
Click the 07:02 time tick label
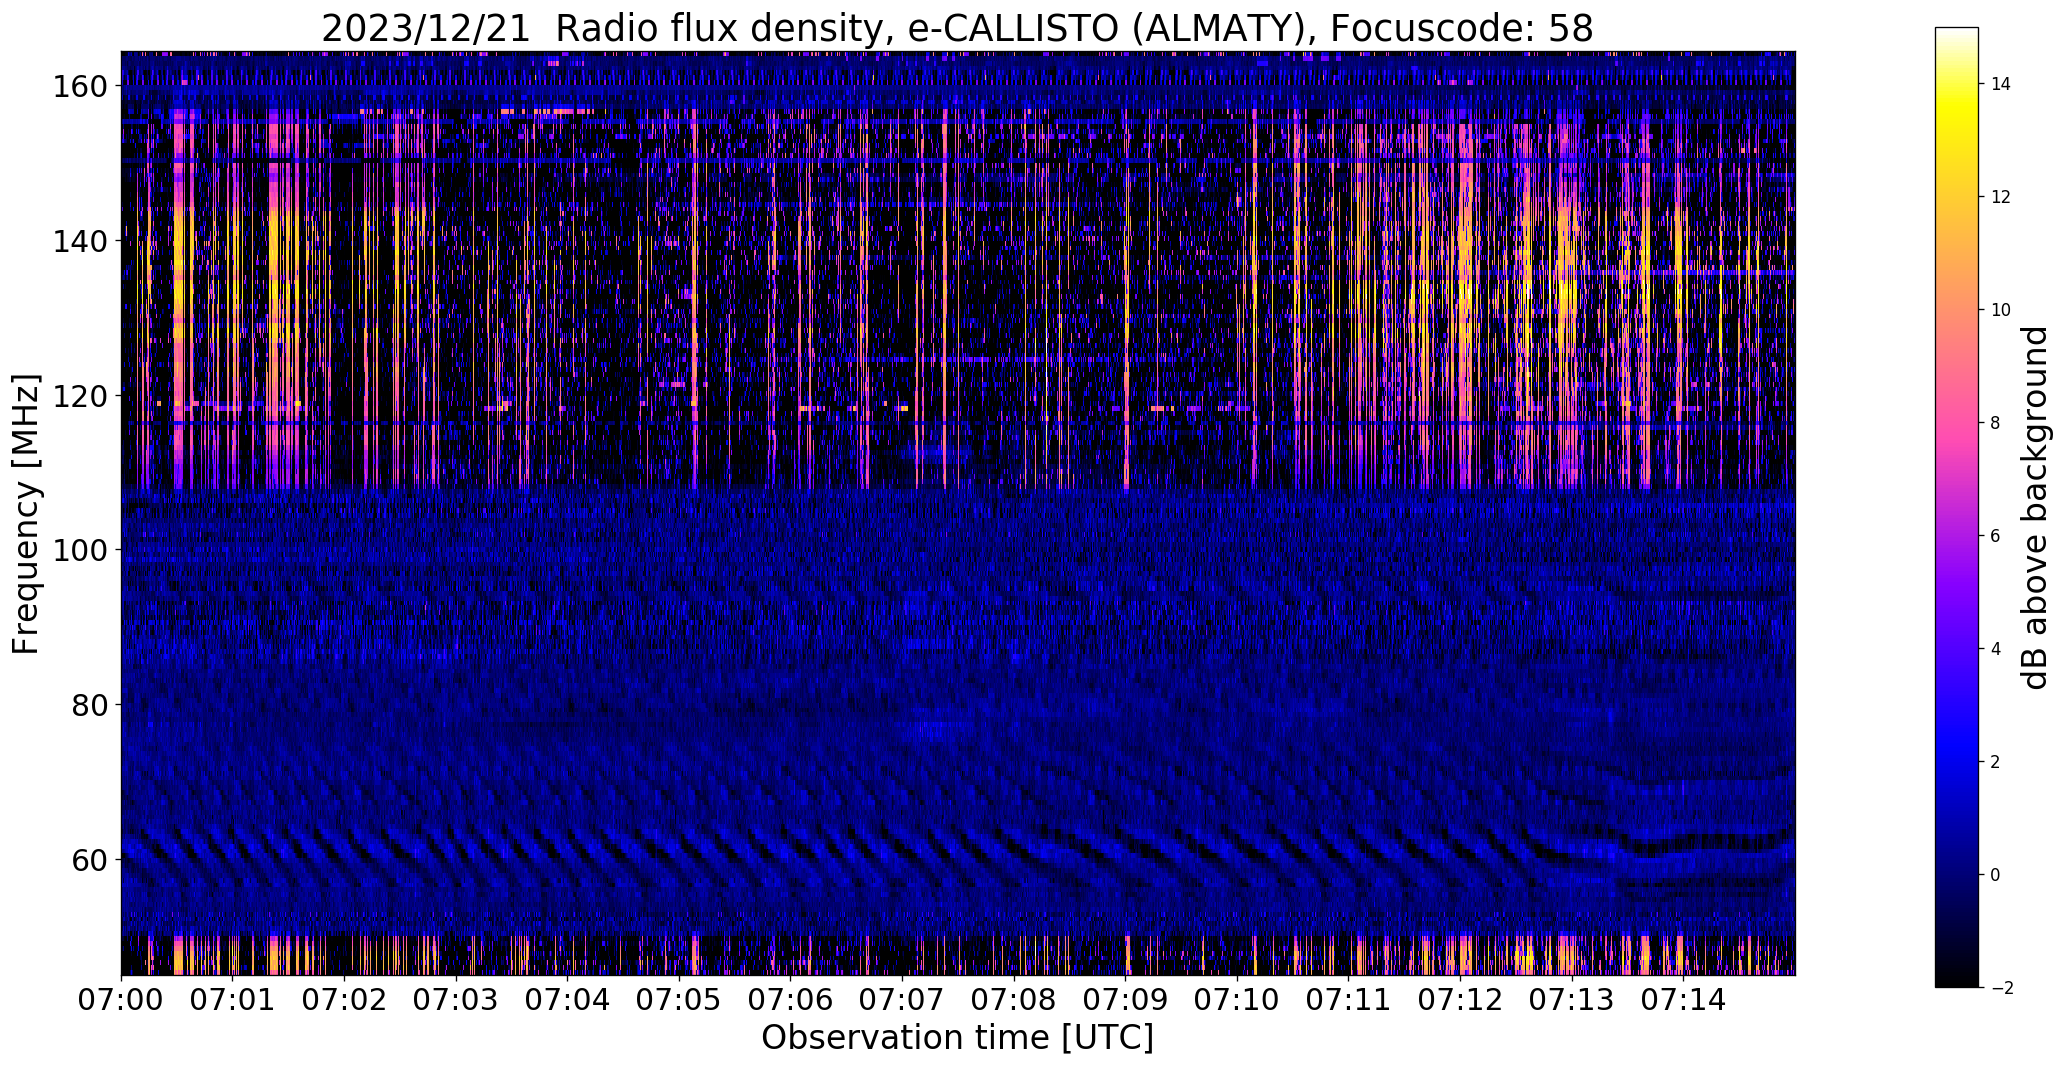click(345, 999)
